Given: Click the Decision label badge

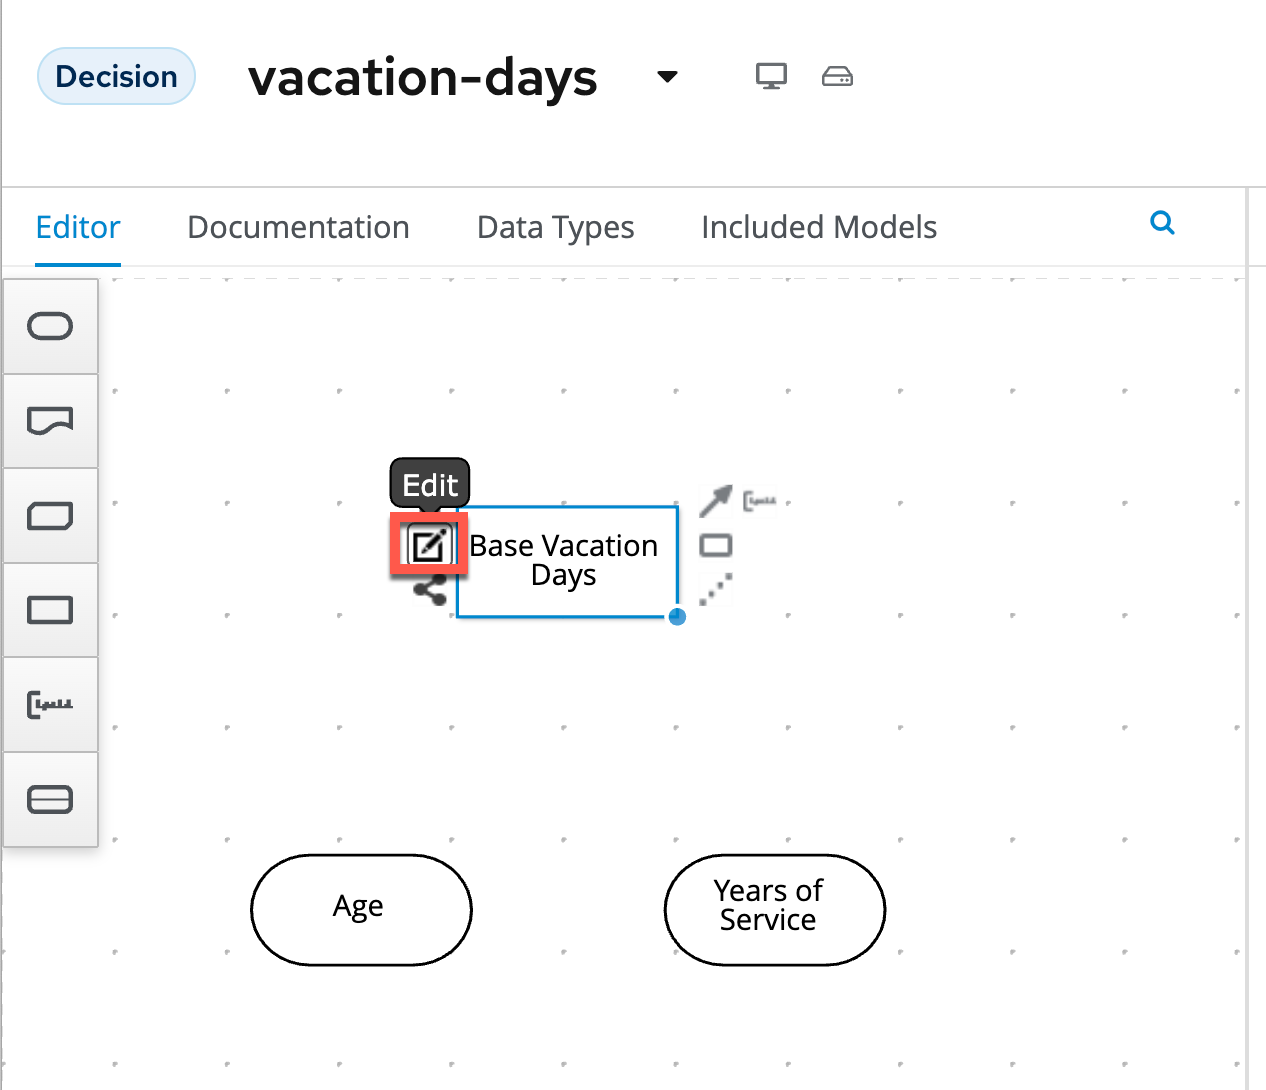Looking at the screenshot, I should (116, 76).
